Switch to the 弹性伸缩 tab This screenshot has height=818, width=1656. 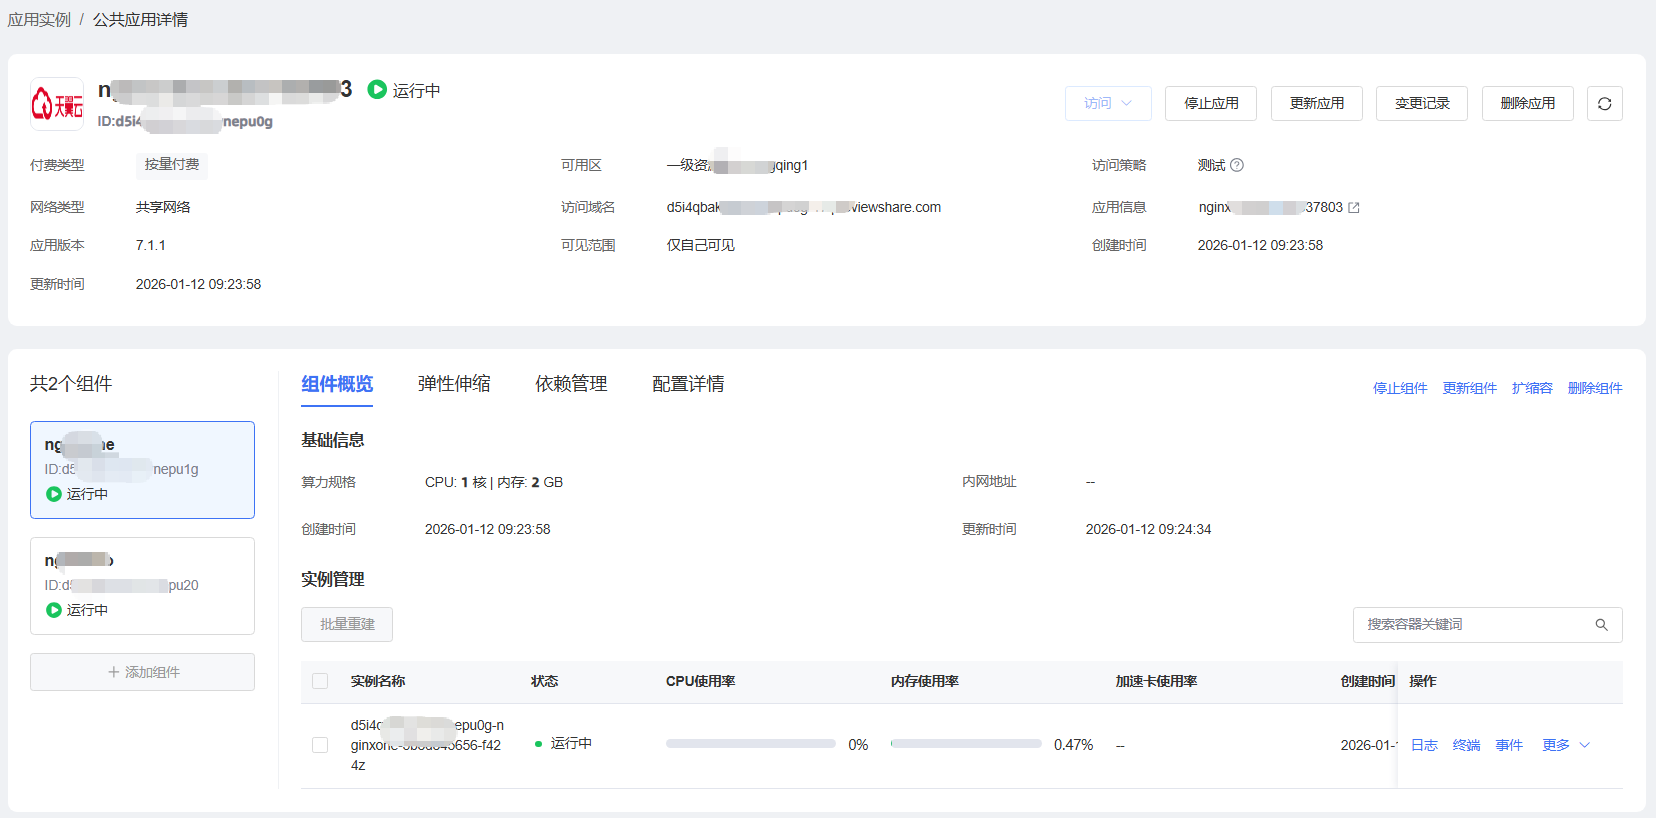454,384
